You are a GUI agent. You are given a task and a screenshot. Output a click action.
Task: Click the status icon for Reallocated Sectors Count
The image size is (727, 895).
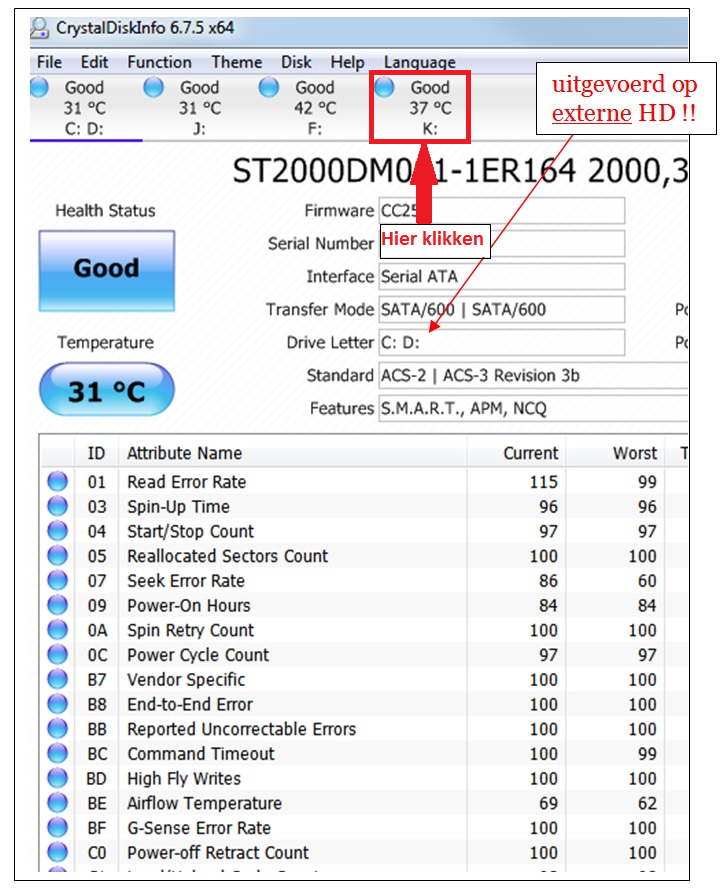coord(57,555)
